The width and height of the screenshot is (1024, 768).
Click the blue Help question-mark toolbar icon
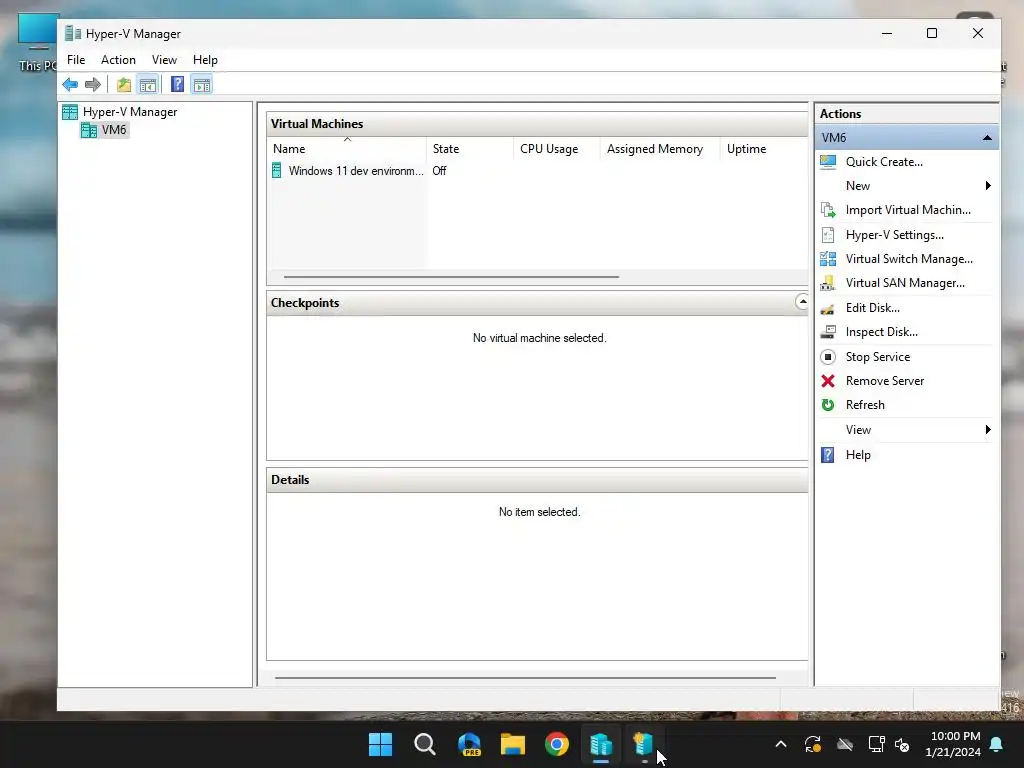(x=177, y=84)
